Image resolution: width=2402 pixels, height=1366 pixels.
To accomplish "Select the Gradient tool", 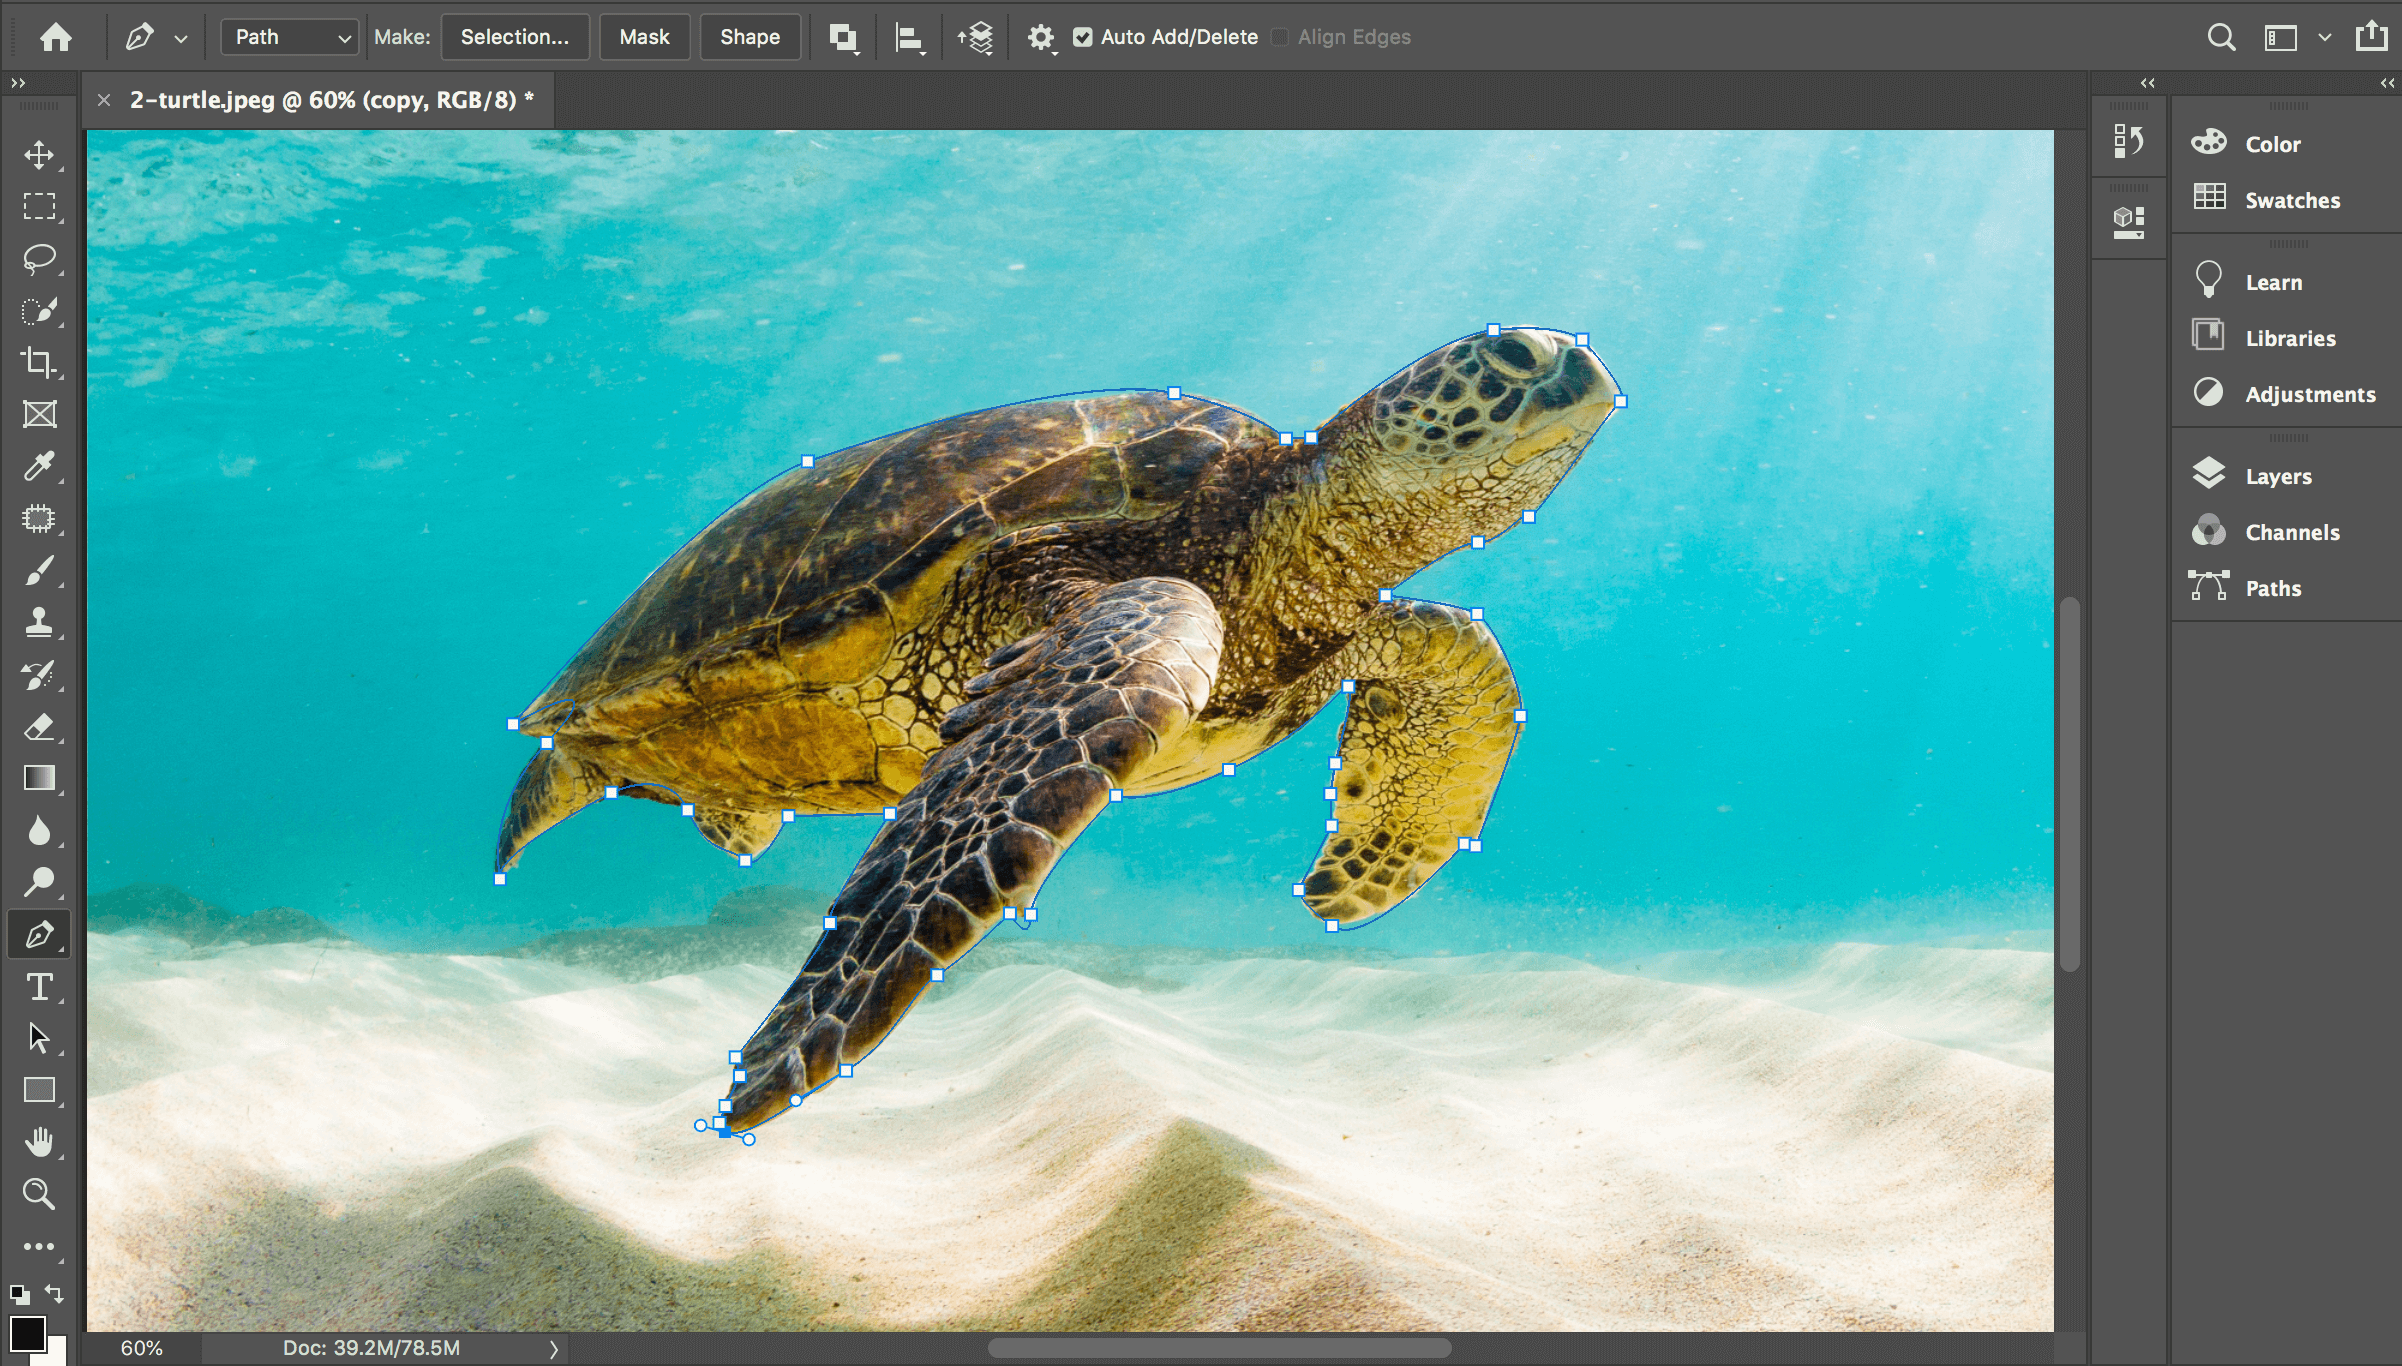I will click(39, 779).
